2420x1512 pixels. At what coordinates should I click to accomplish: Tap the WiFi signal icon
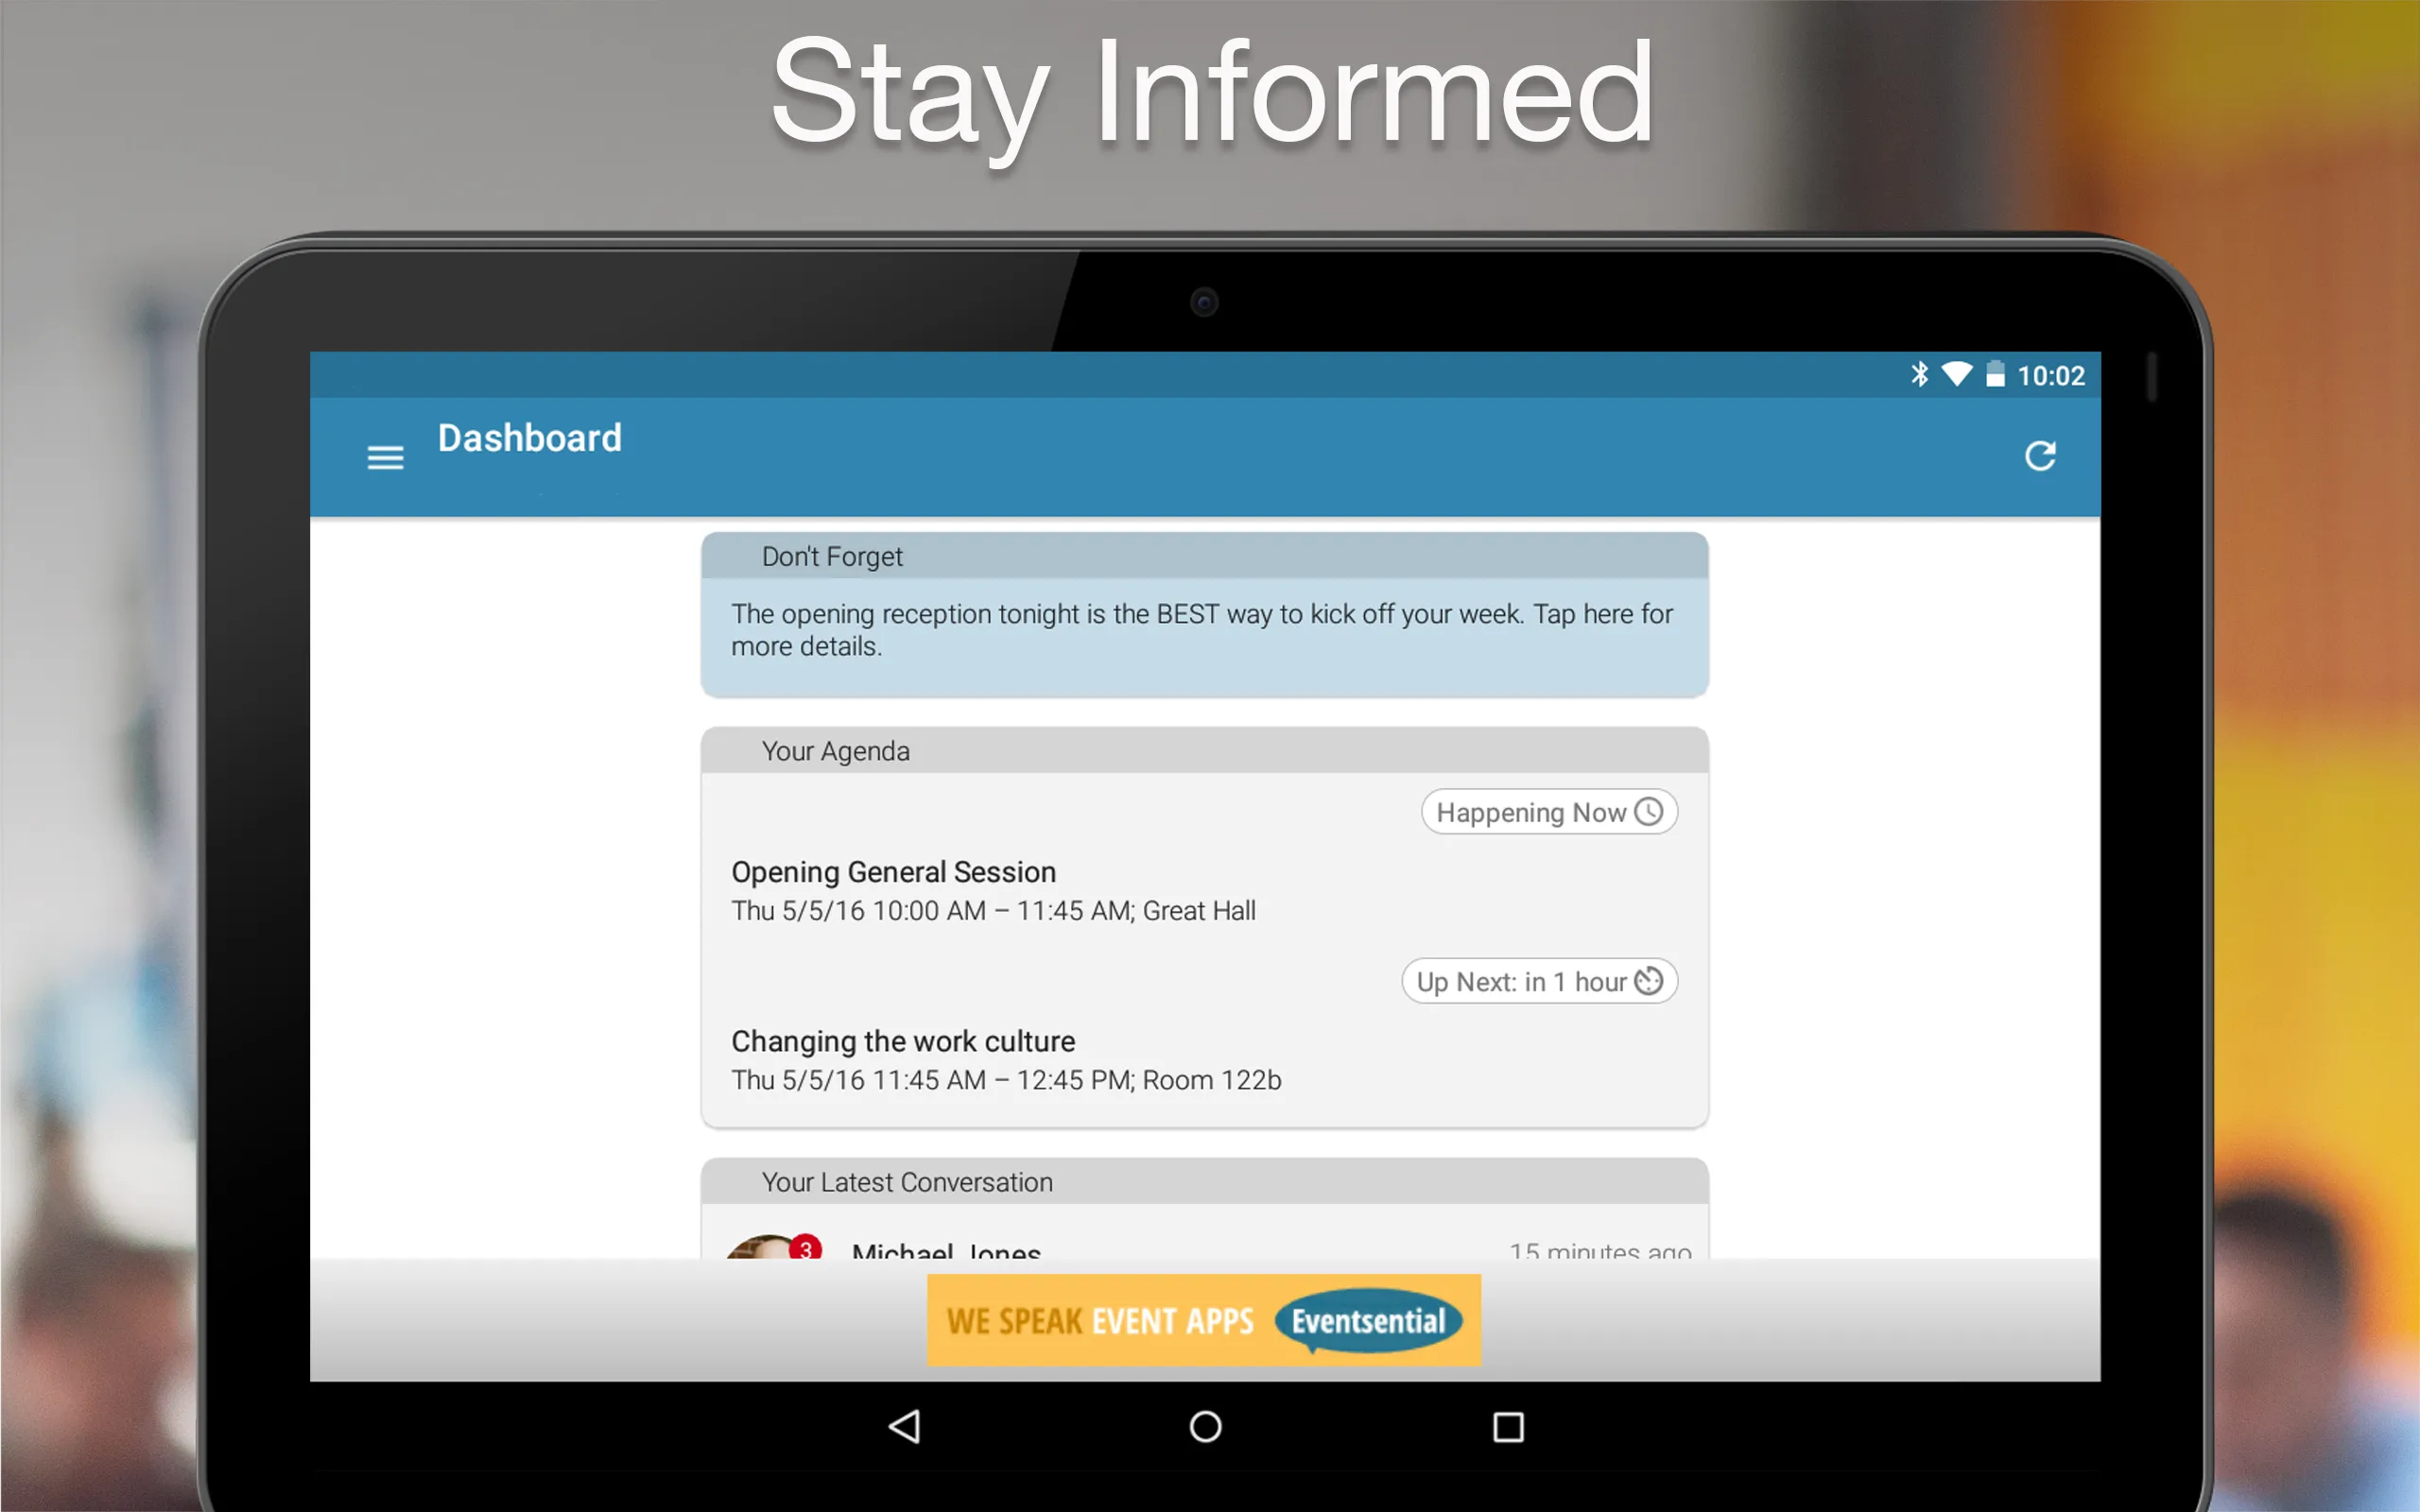[1948, 372]
